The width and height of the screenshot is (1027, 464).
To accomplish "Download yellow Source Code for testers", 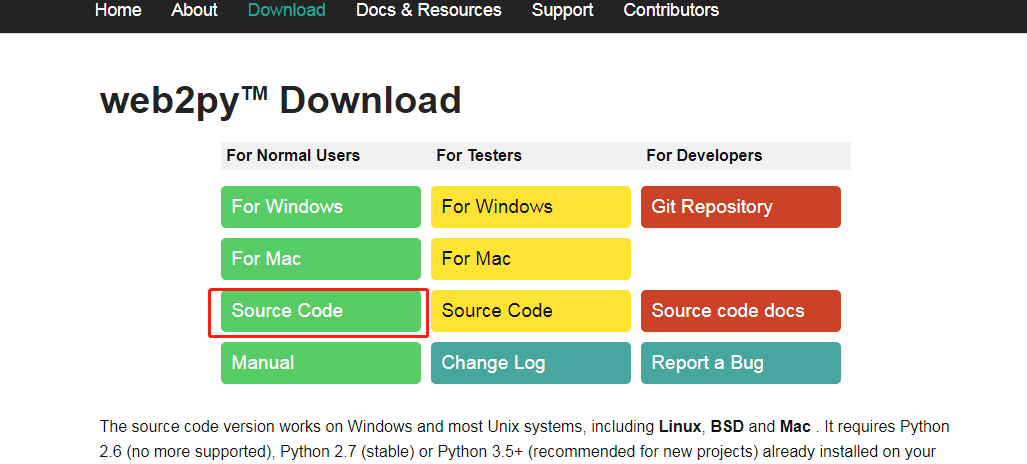I will pos(531,311).
